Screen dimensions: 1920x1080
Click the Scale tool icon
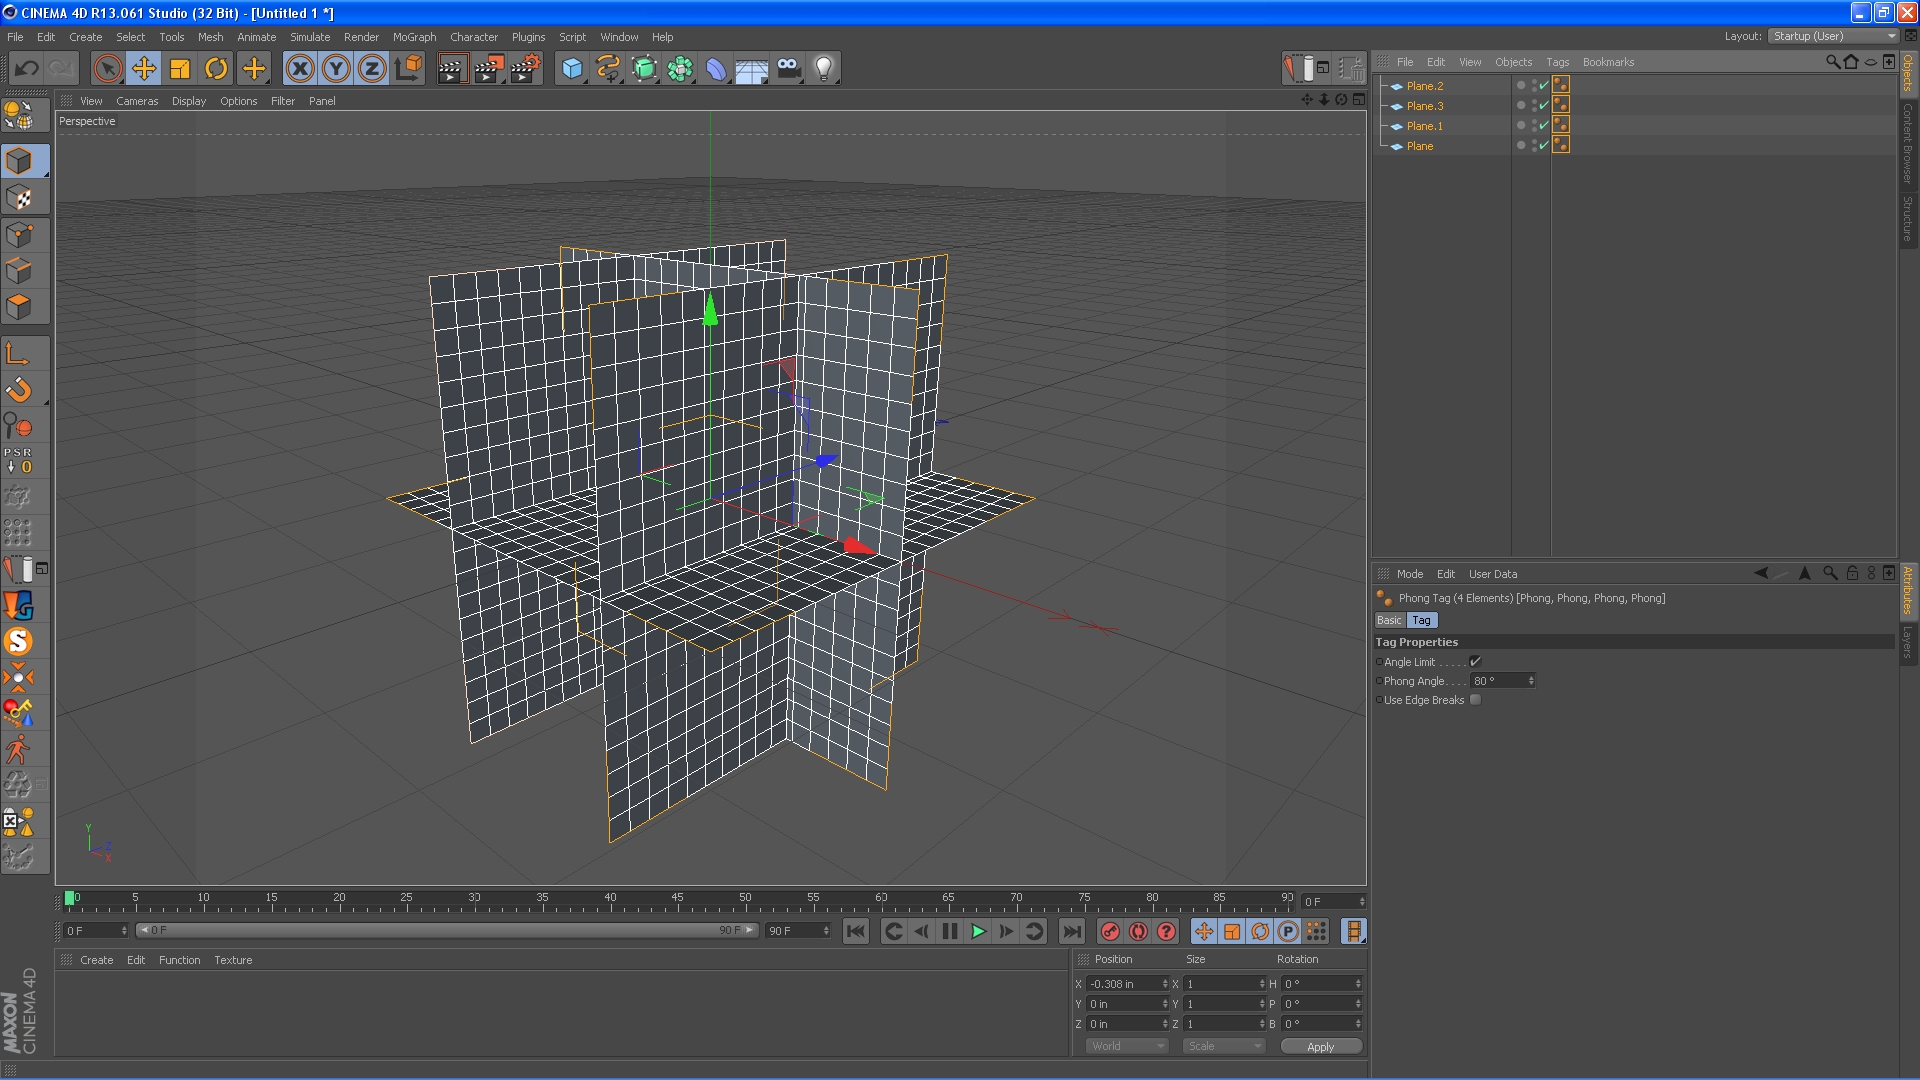tap(180, 69)
